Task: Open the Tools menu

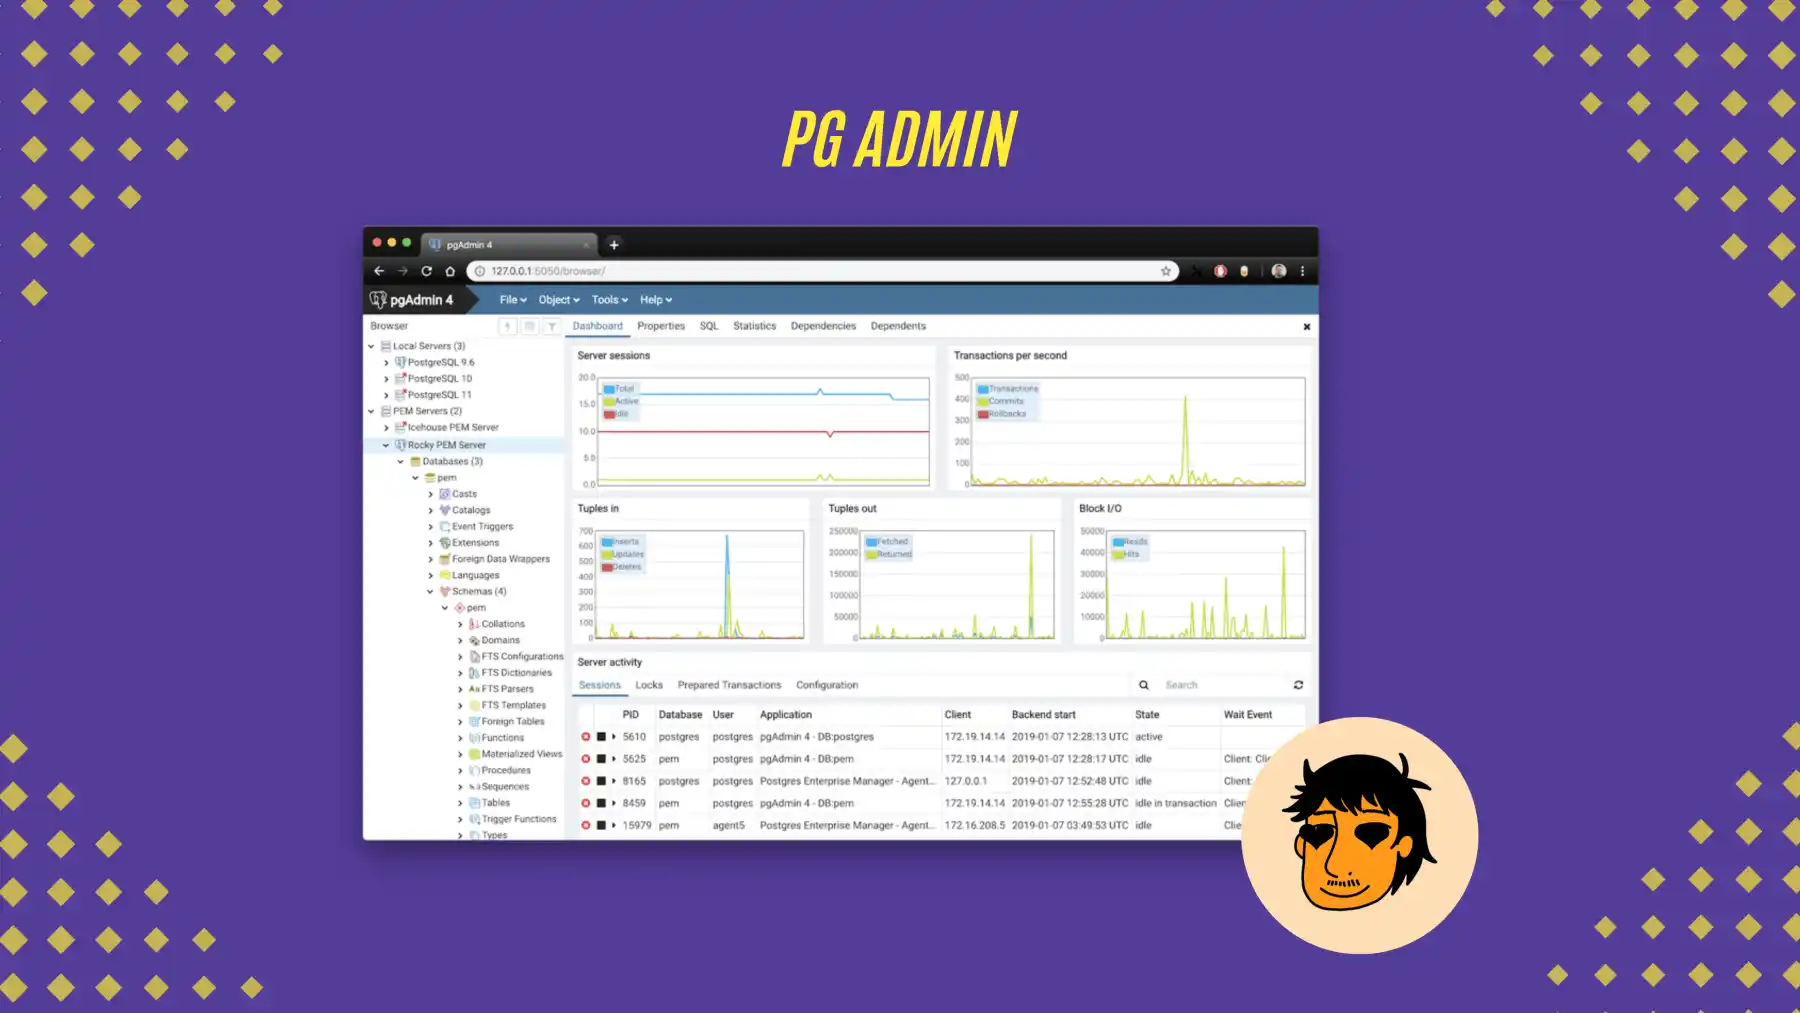Action: point(610,300)
